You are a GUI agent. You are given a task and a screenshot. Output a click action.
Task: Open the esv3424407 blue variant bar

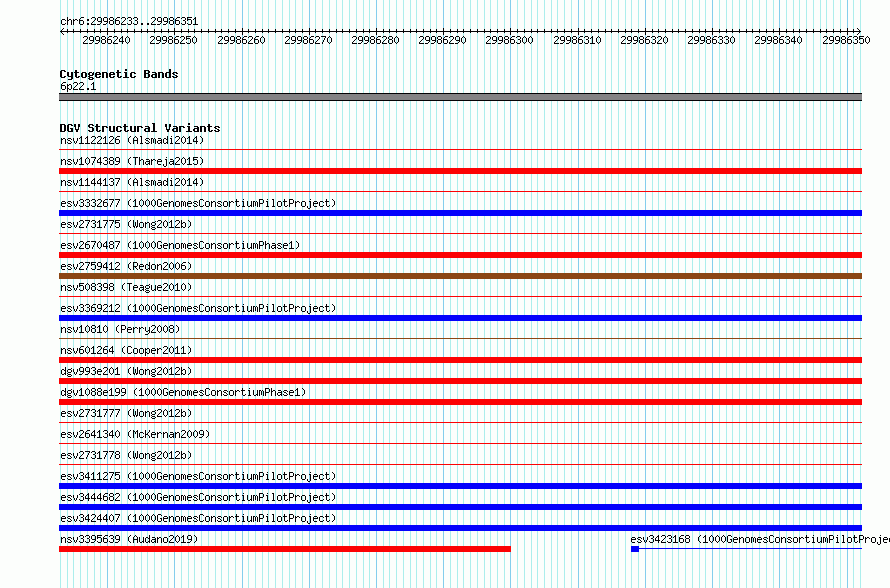[x=460, y=528]
